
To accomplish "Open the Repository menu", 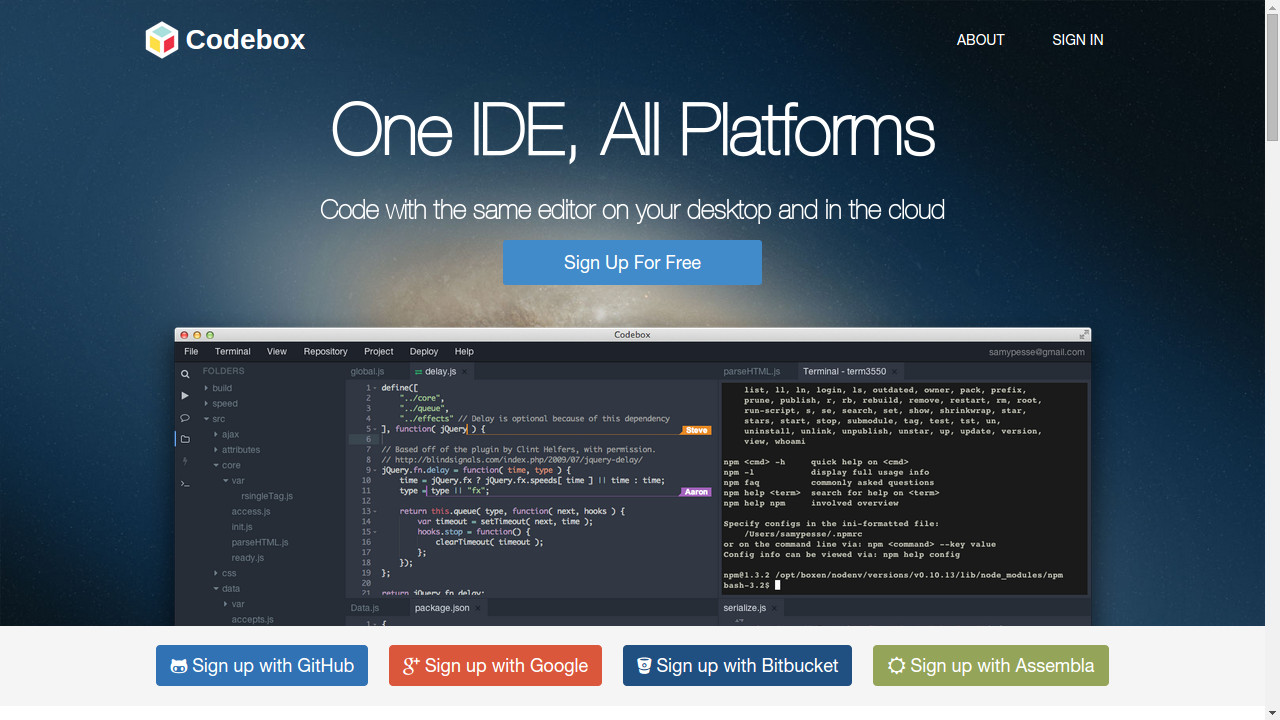I will (x=326, y=352).
